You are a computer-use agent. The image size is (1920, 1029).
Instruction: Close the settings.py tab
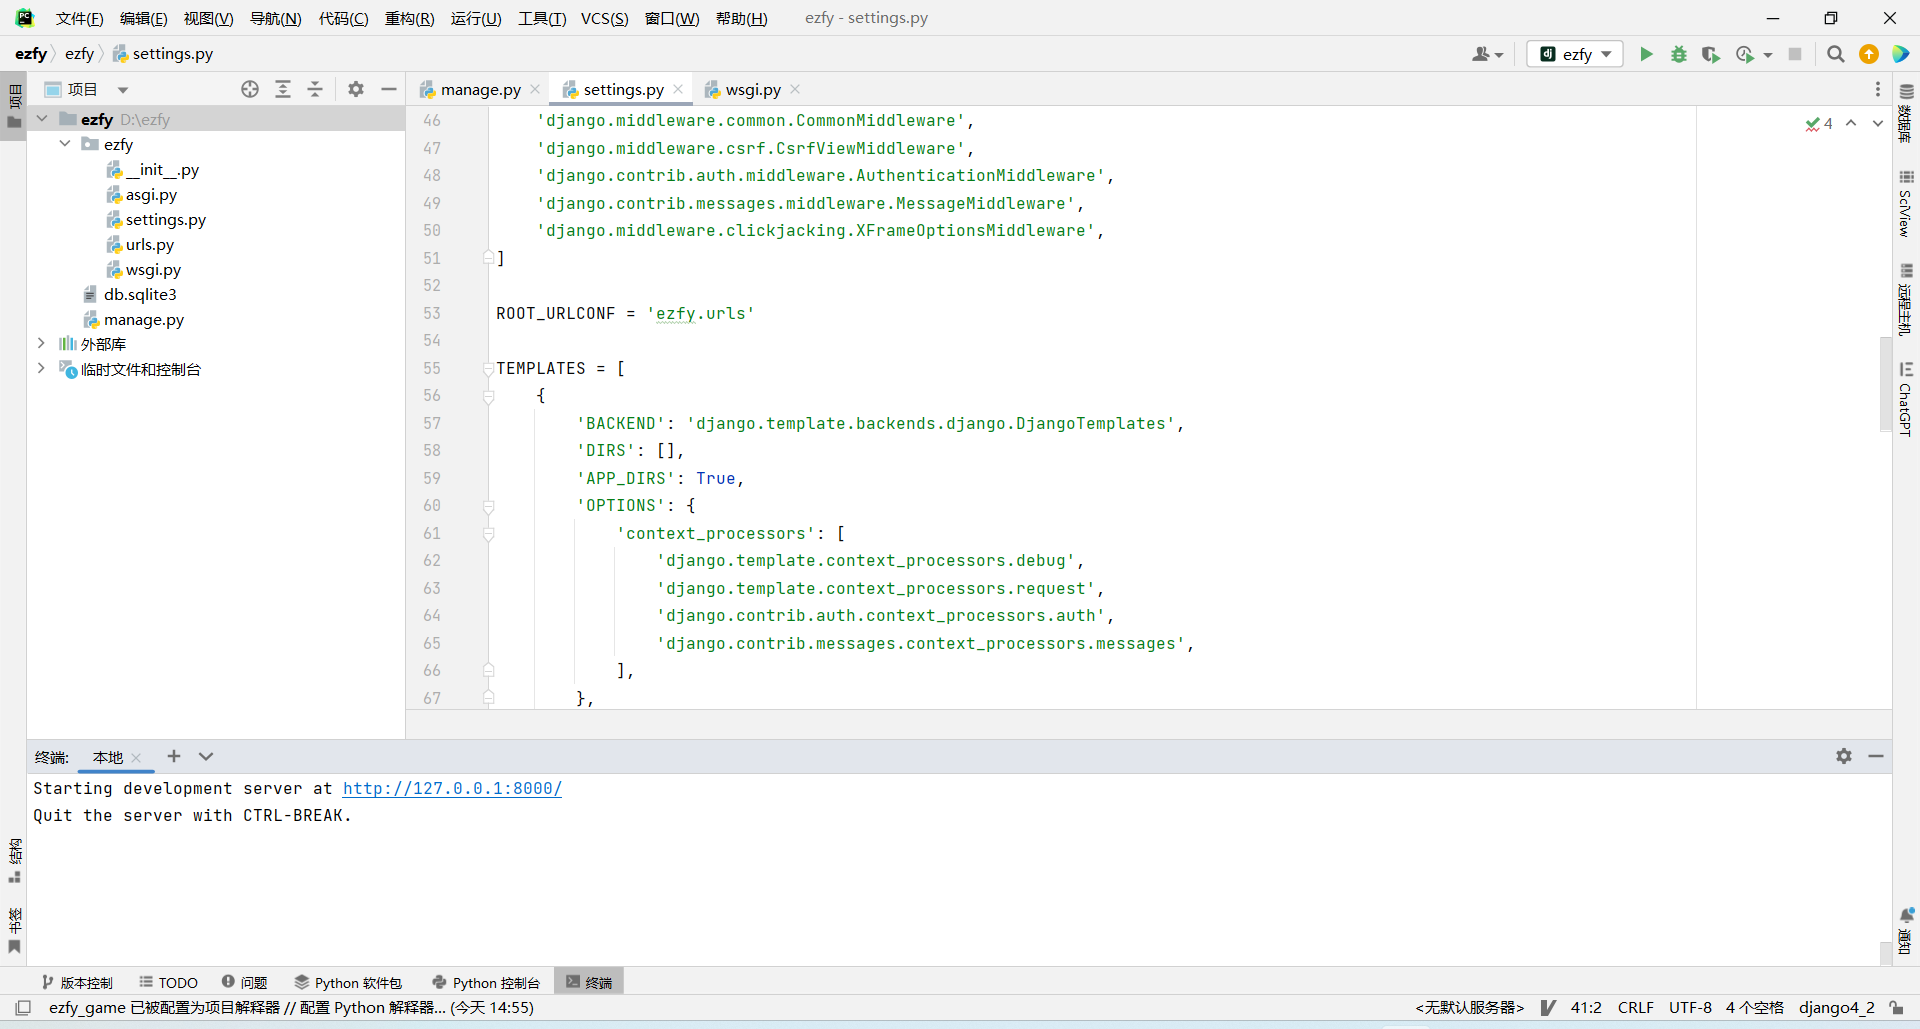click(x=678, y=89)
